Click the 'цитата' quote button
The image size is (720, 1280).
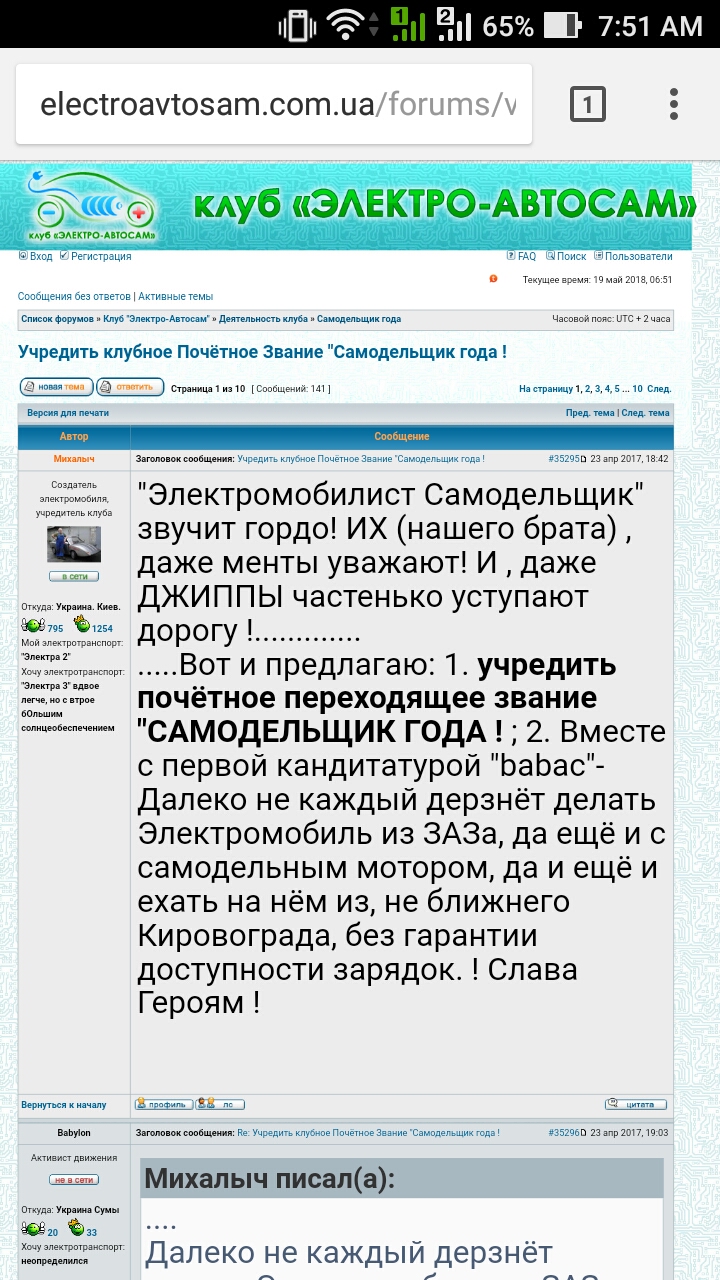click(636, 1104)
